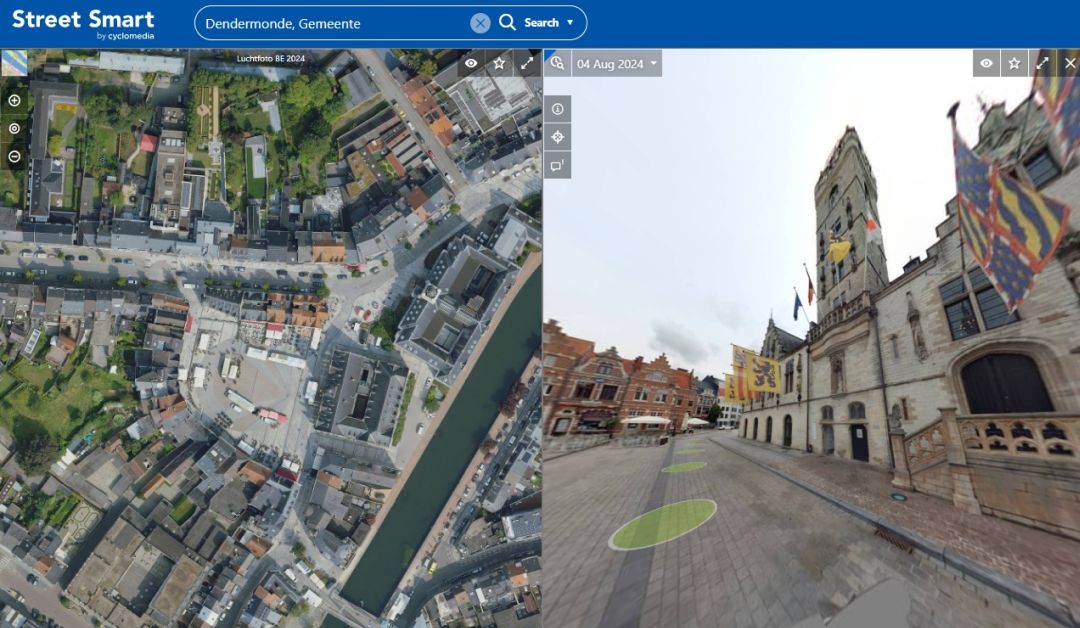1080x628 pixels.
Task: Bookmark the aerial map with star
Action: tap(499, 63)
